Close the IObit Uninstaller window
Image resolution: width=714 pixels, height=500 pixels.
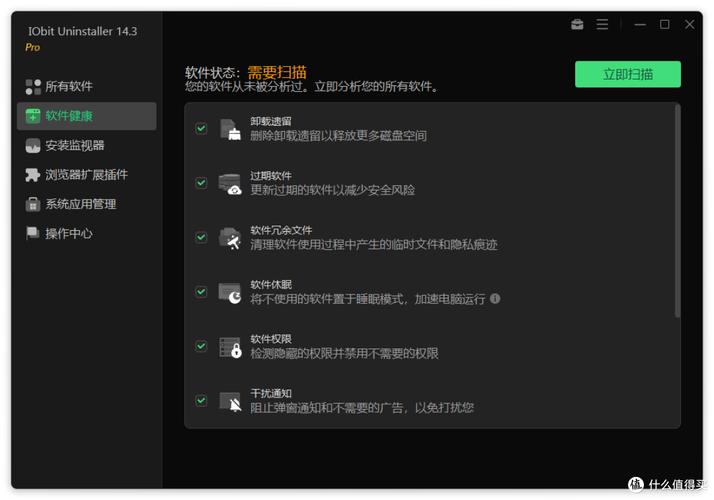pos(689,25)
